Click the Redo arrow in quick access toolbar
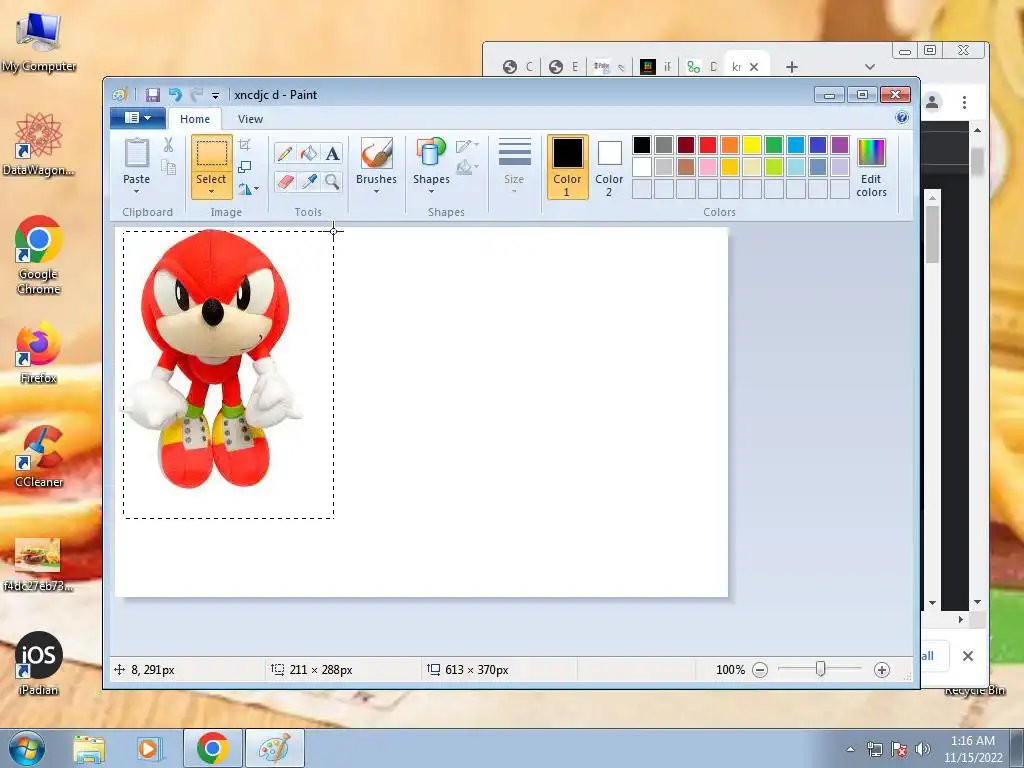The width and height of the screenshot is (1024, 768). (196, 95)
